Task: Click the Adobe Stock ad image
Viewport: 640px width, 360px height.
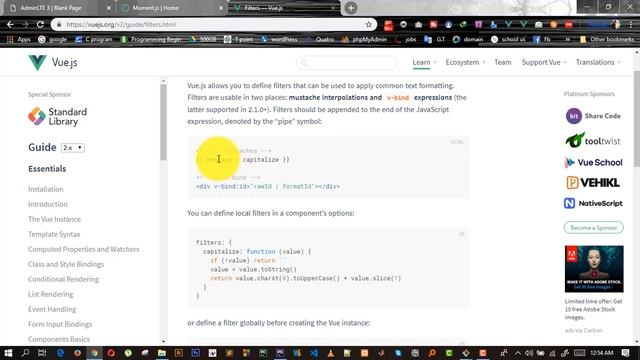Action: (x=594, y=269)
